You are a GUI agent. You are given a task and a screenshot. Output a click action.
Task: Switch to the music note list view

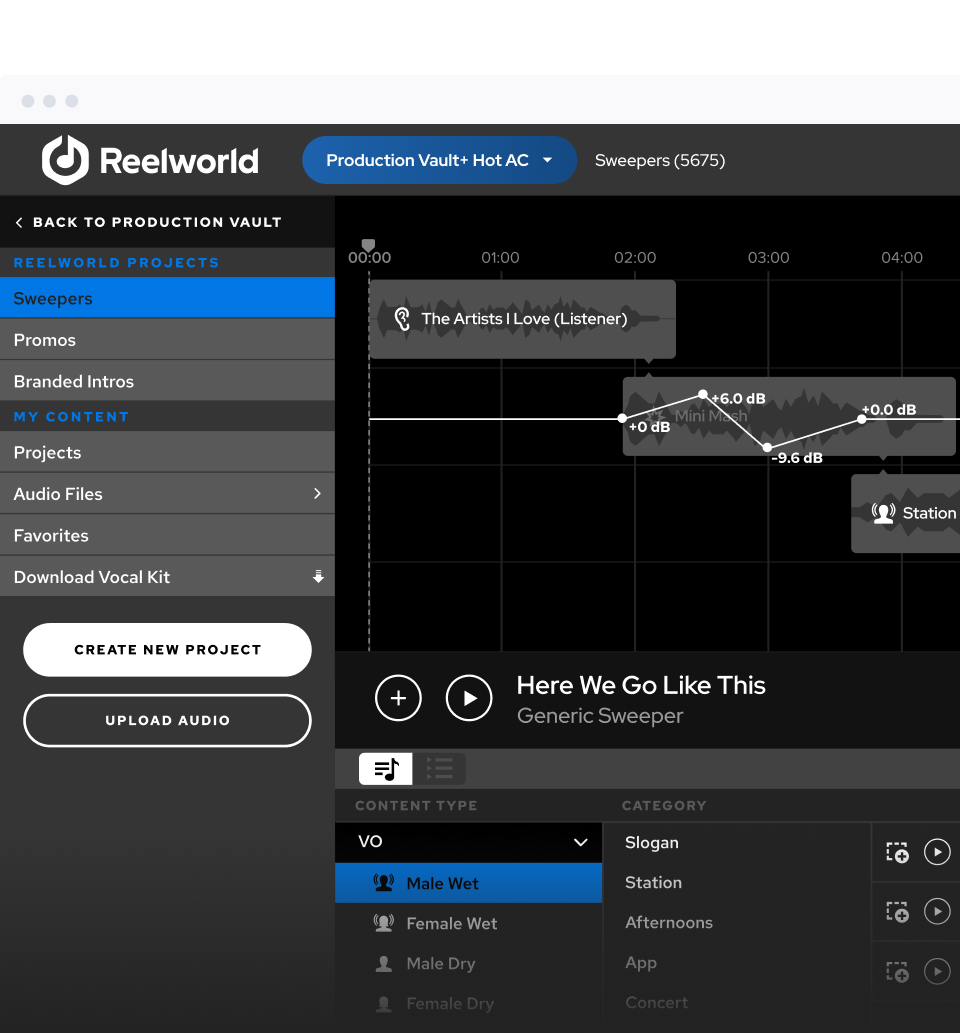point(386,768)
